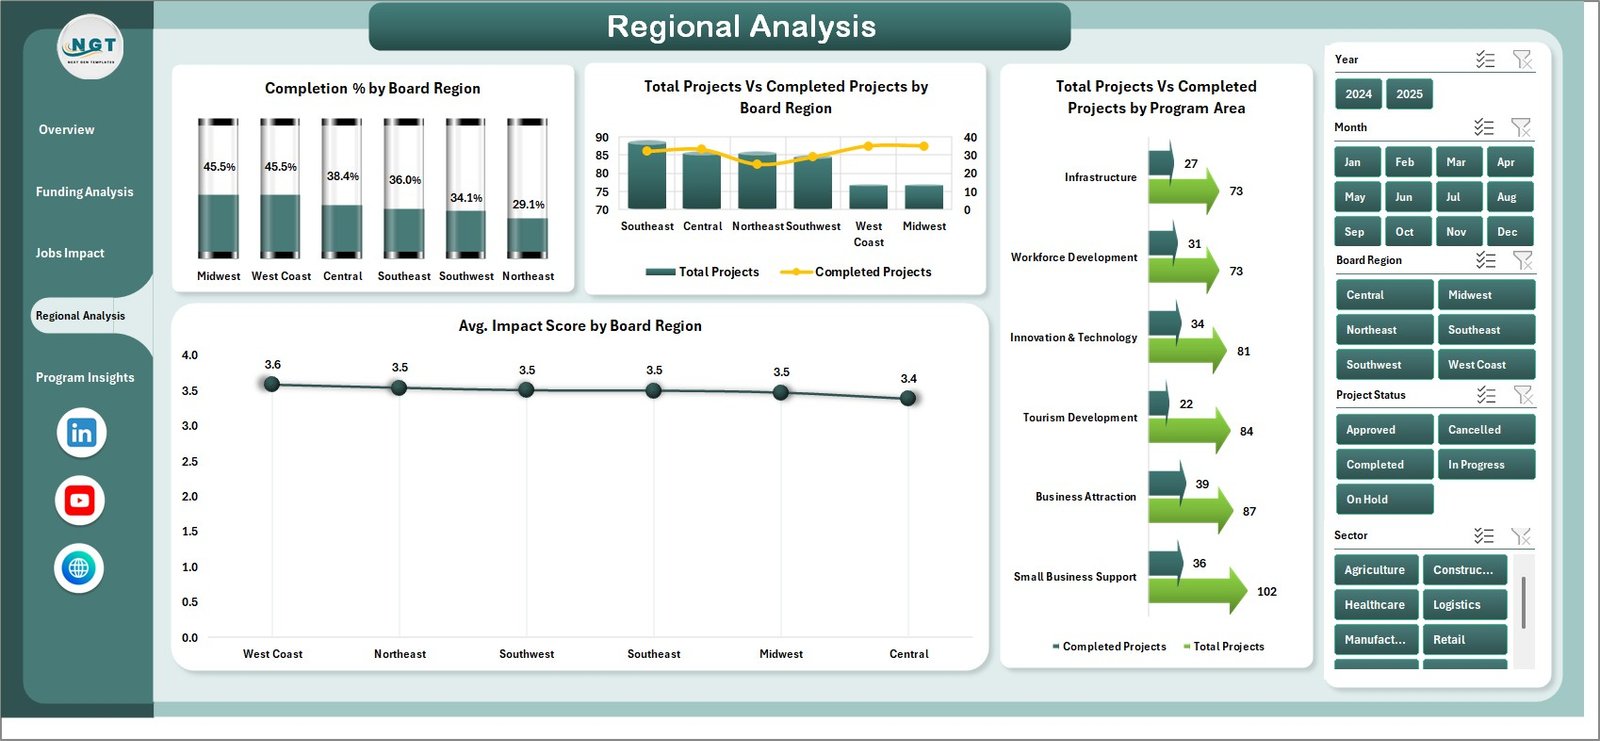Open Funding Analysis page
The width and height of the screenshot is (1600, 741).
[x=84, y=192]
